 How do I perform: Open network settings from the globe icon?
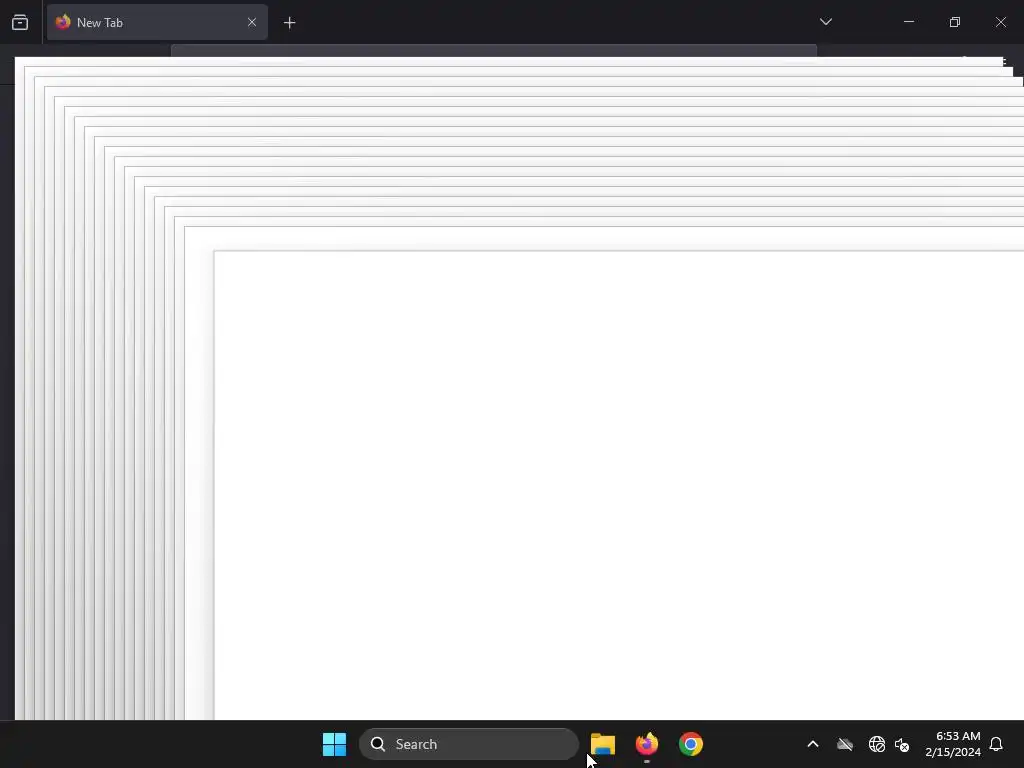click(876, 744)
